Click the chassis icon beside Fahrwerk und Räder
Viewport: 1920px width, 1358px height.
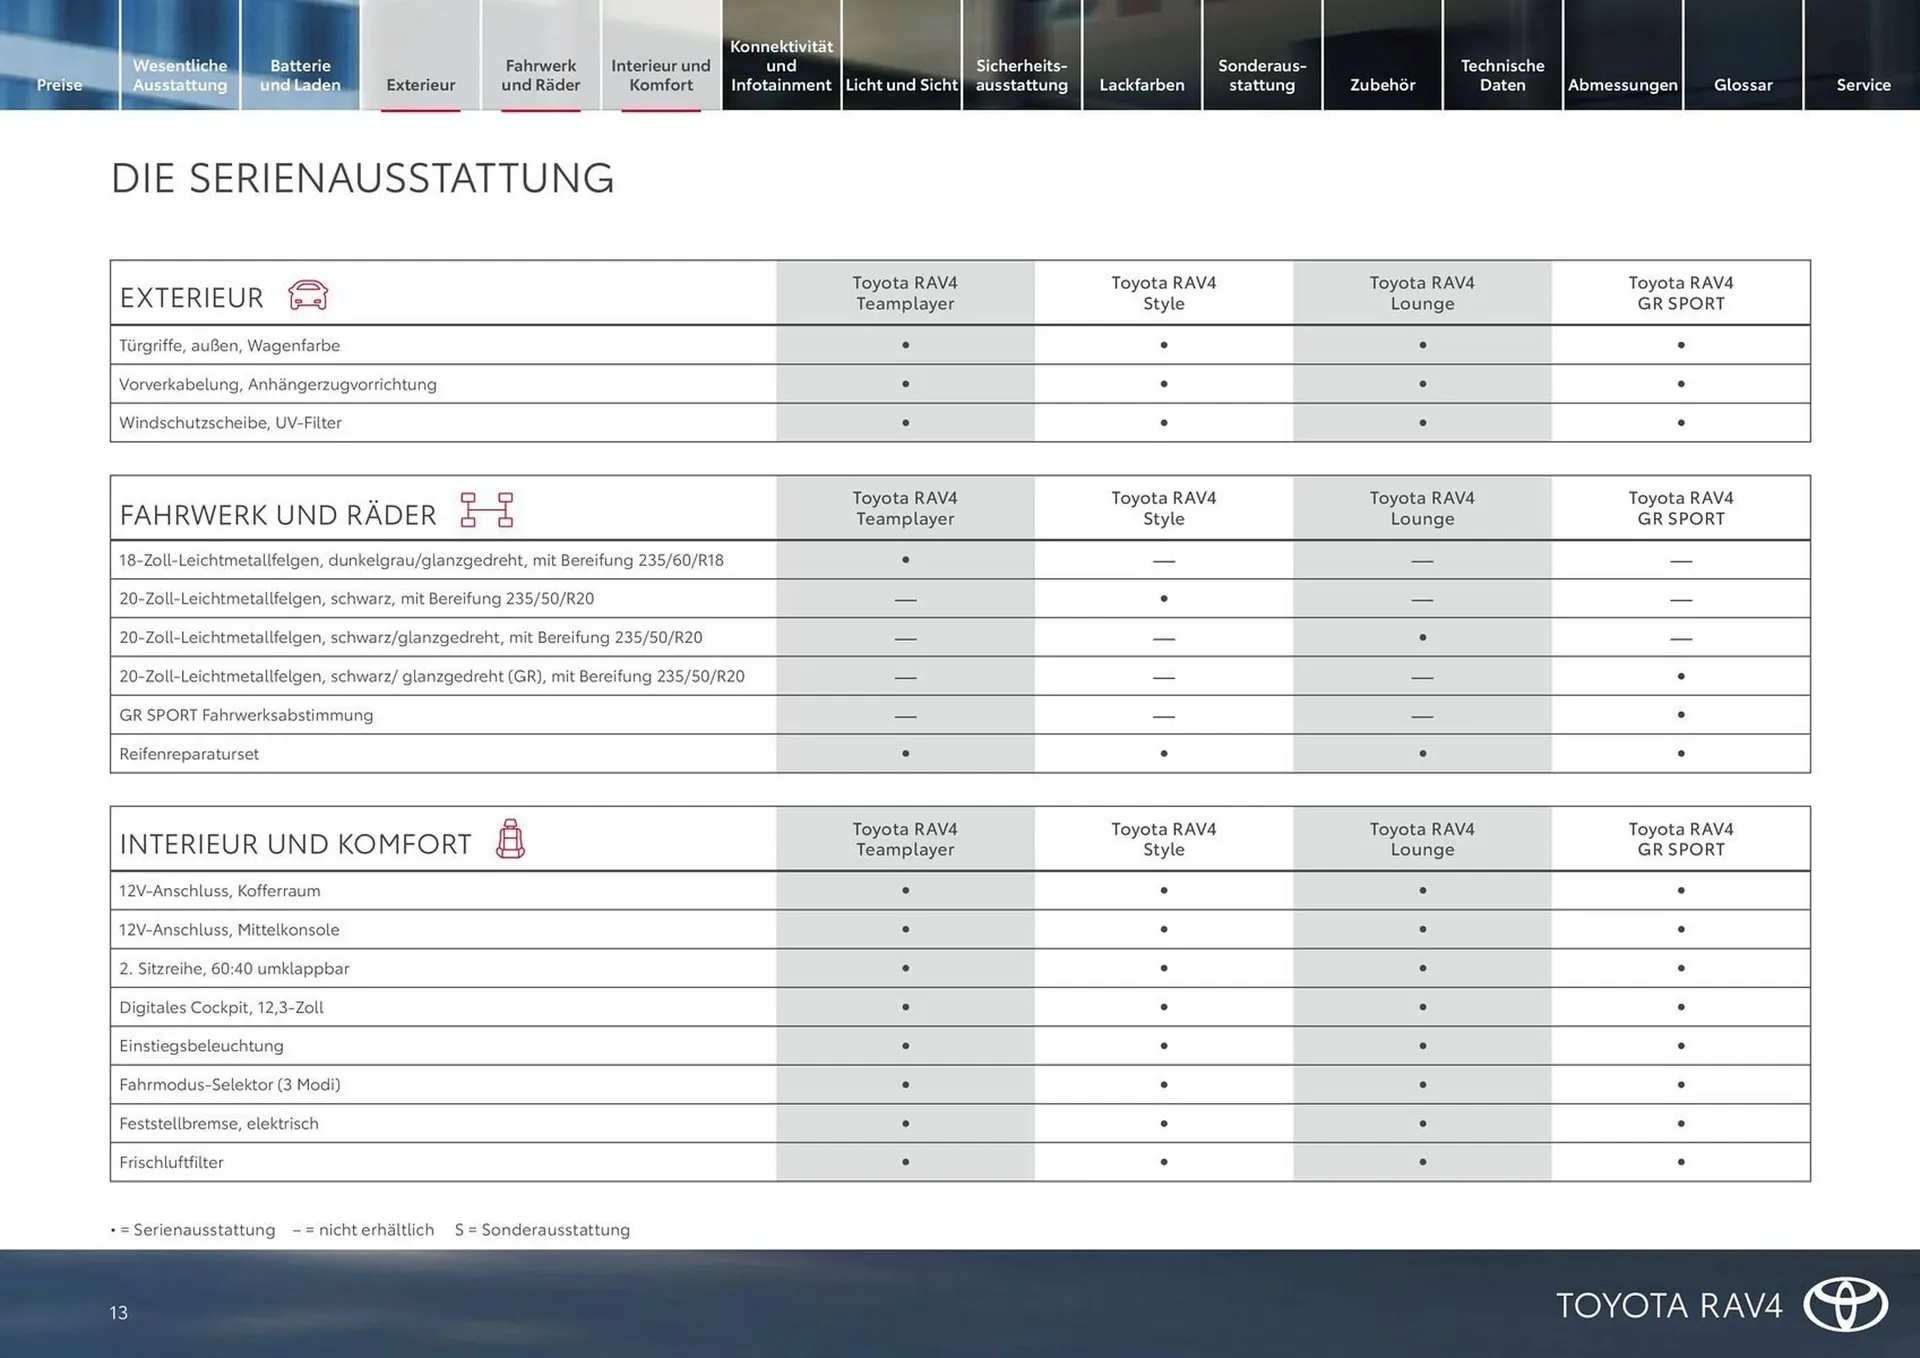point(486,510)
